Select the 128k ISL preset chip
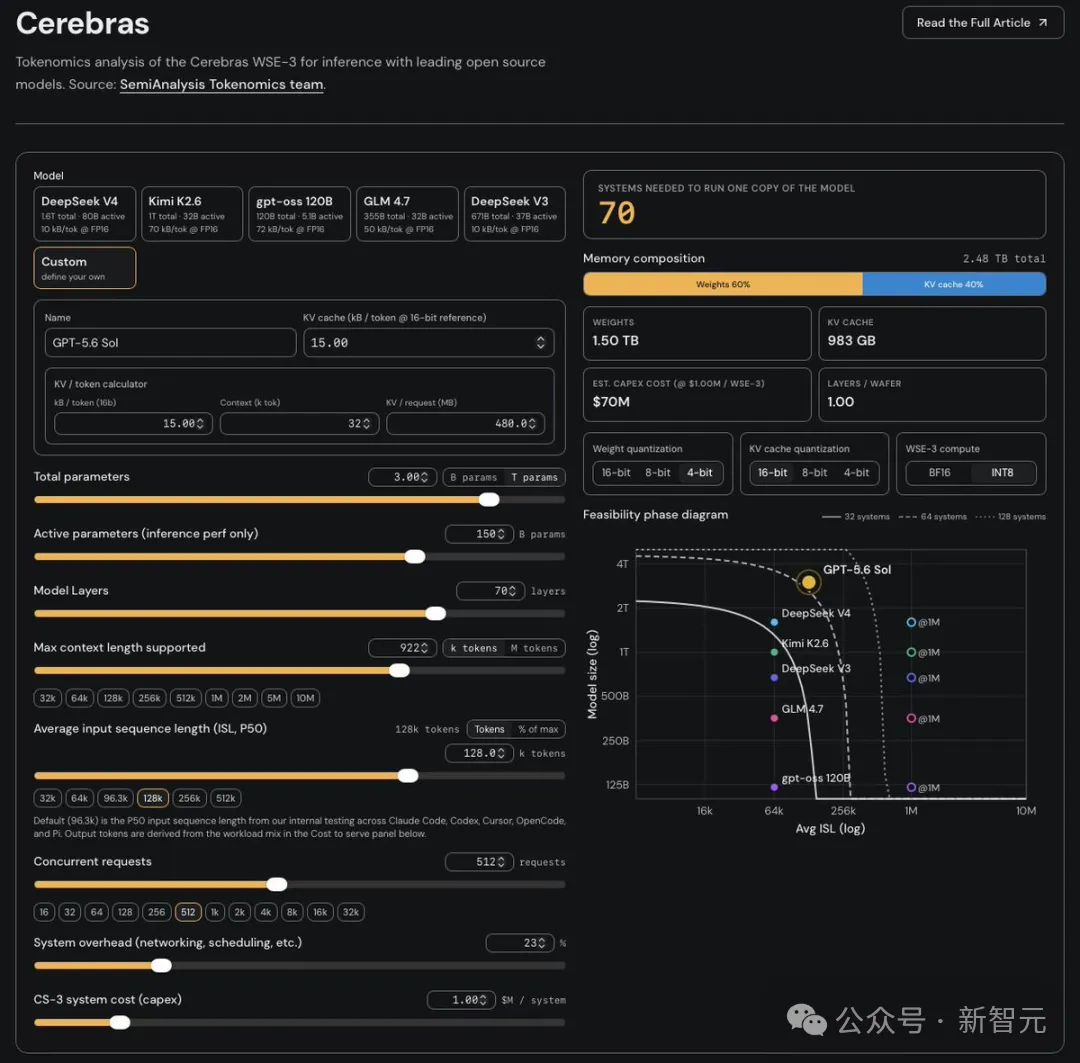The width and height of the screenshot is (1080, 1063). click(153, 798)
